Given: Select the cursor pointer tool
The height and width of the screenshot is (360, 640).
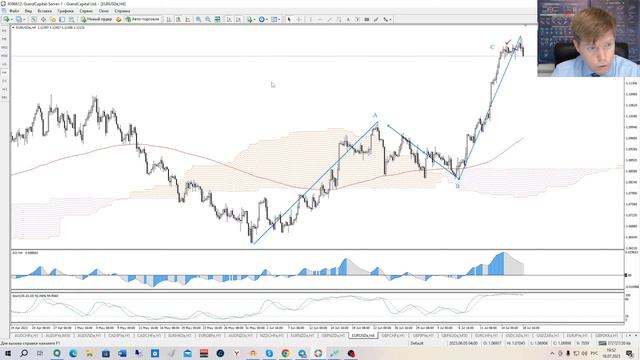Looking at the screenshot, I should click(289, 19).
